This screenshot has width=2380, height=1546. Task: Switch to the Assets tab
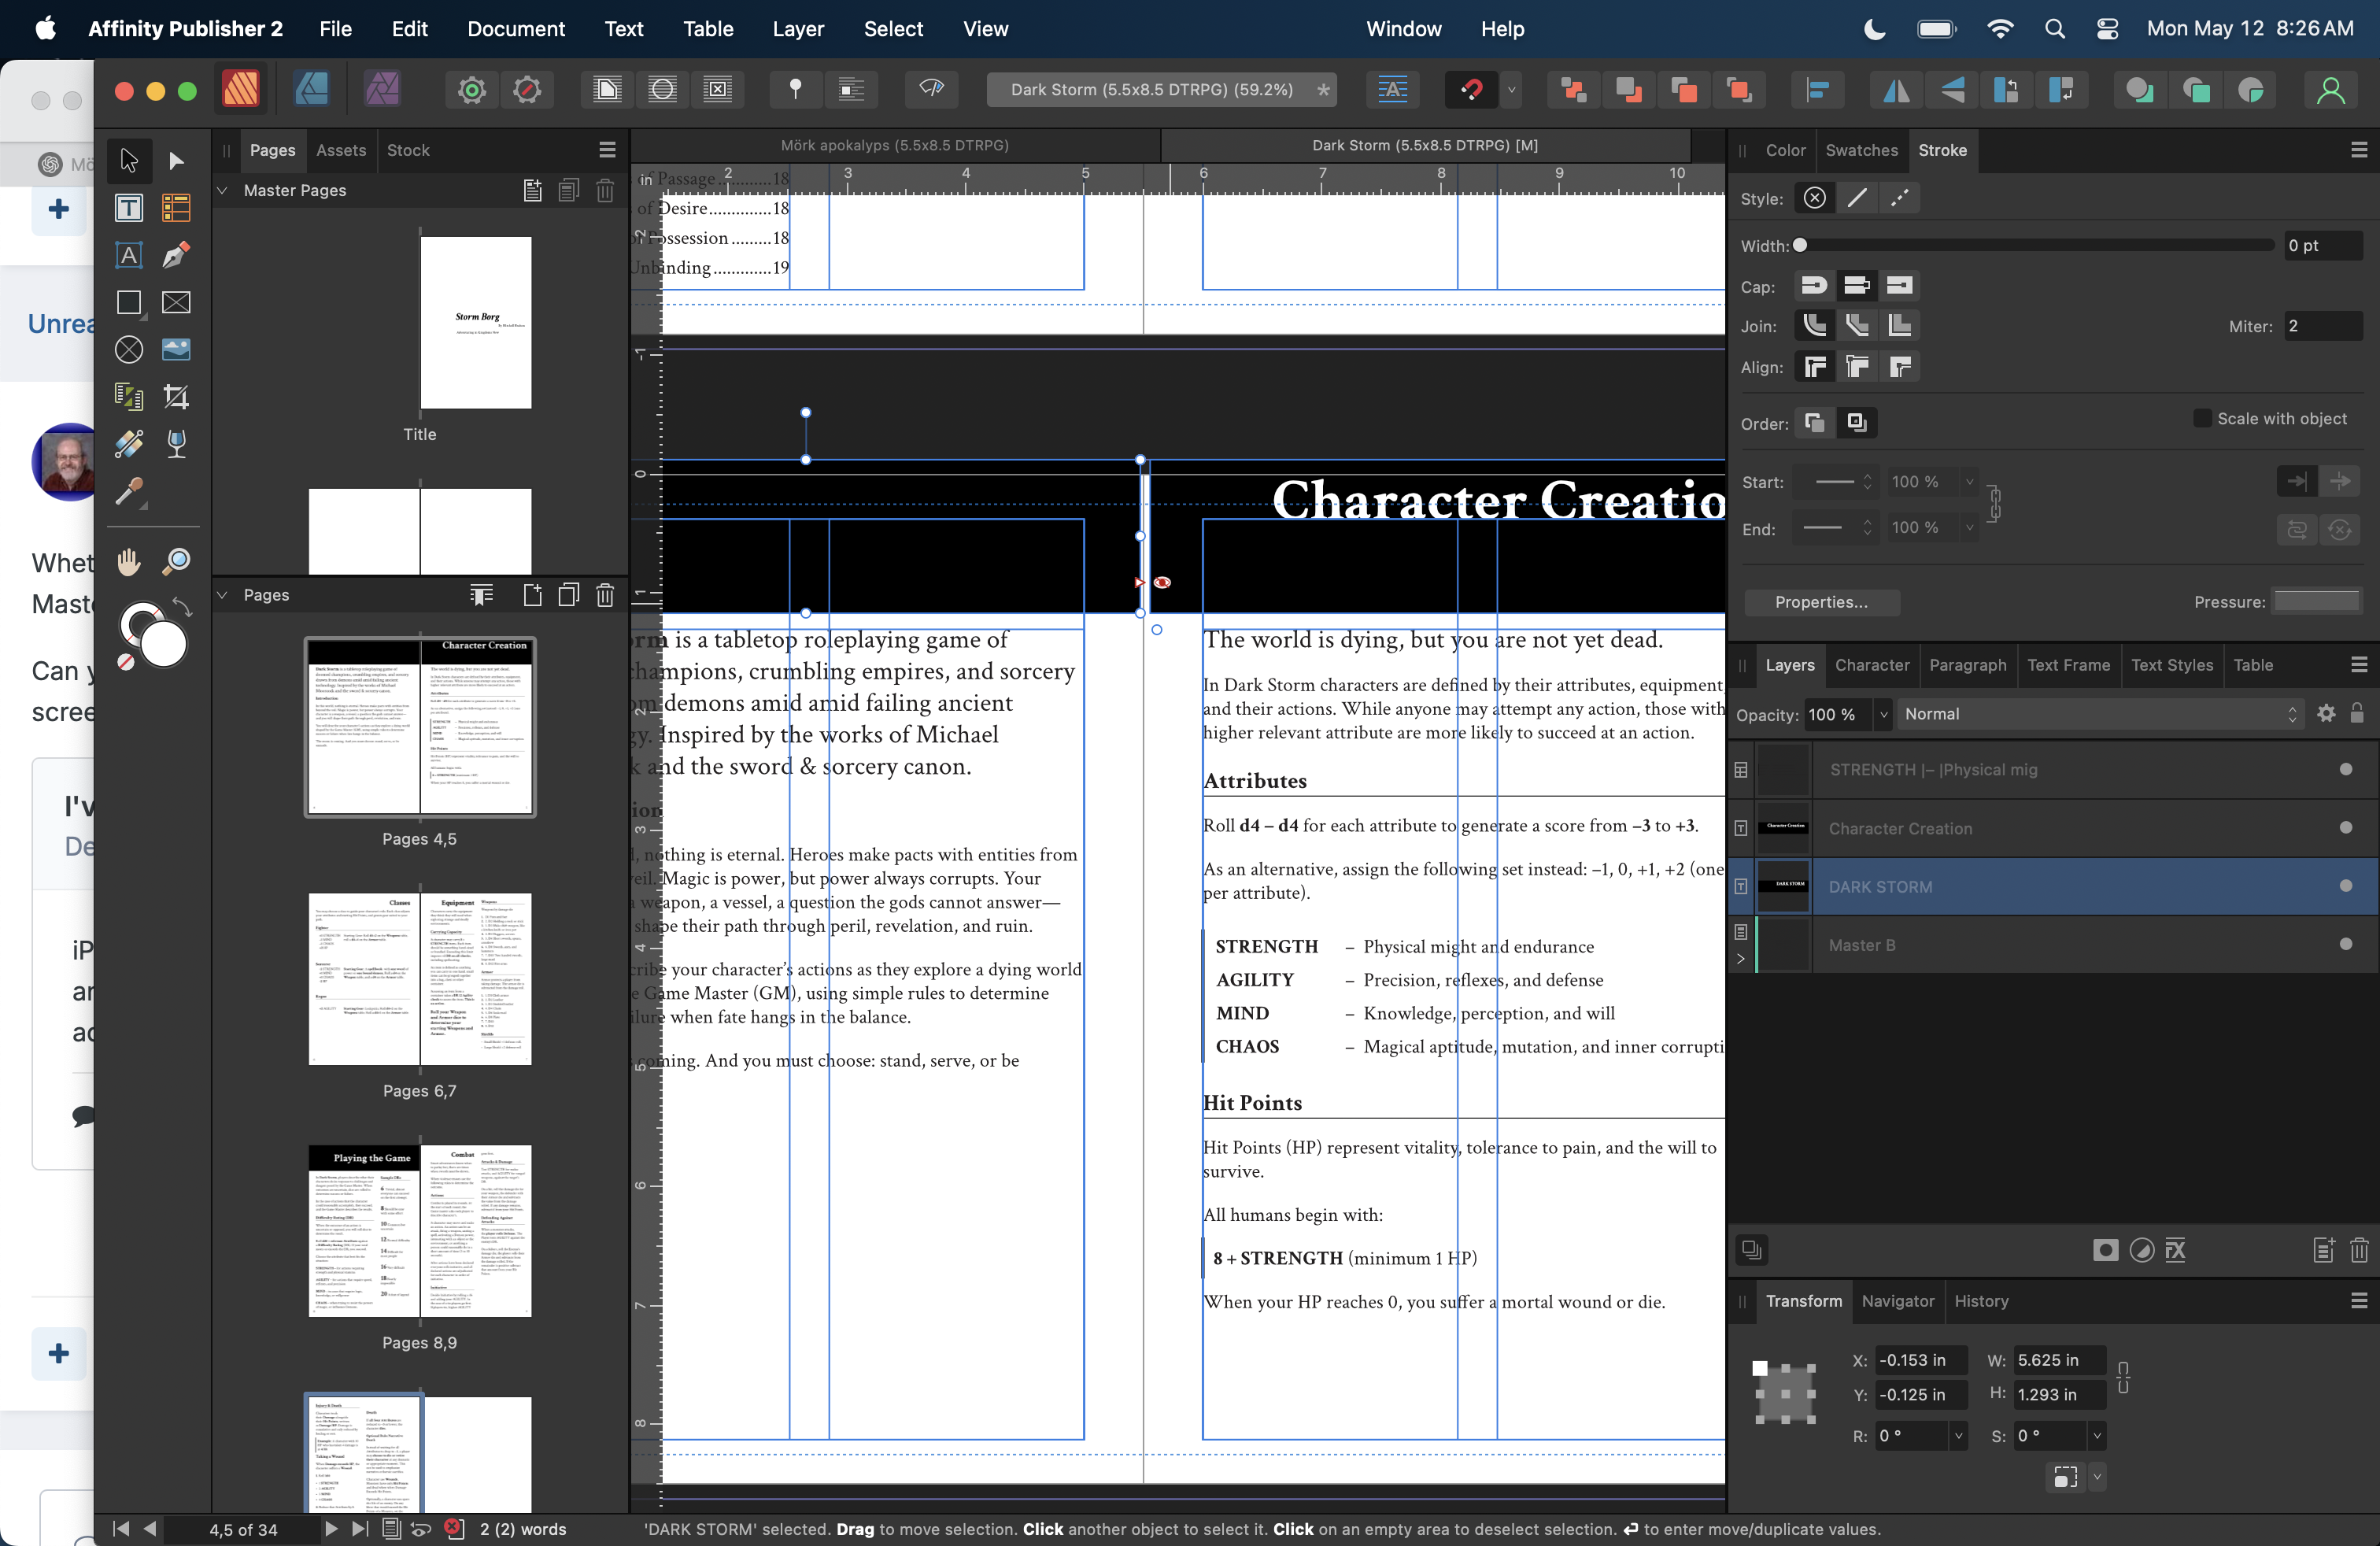tap(341, 150)
